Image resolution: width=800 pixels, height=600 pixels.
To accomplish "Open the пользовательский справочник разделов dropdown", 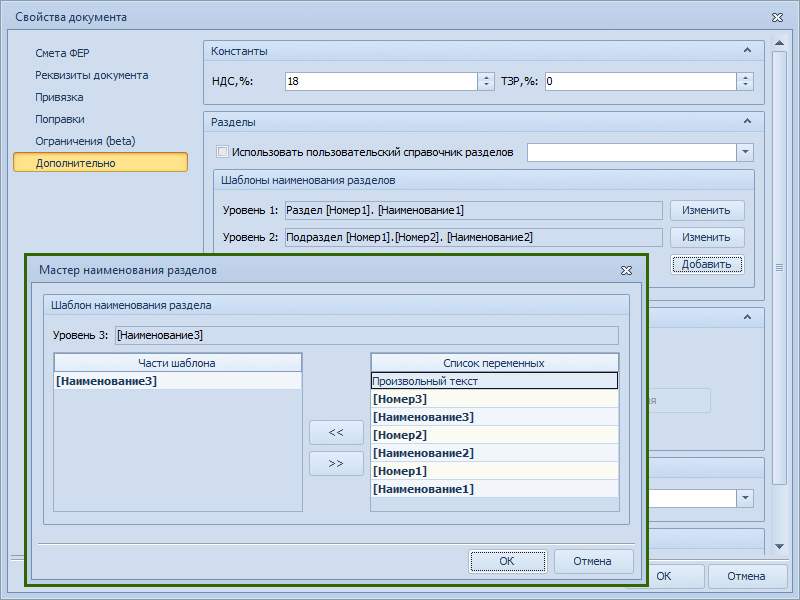I will (745, 152).
